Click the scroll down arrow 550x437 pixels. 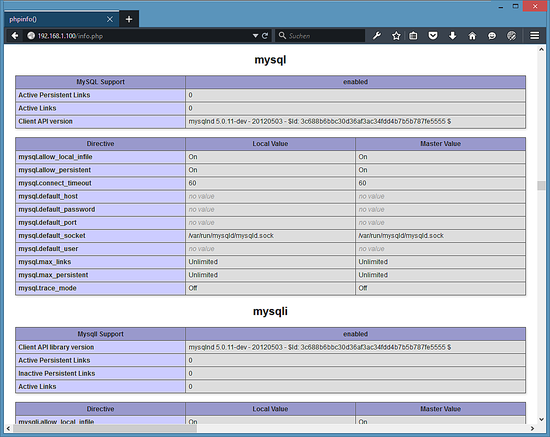(541, 419)
